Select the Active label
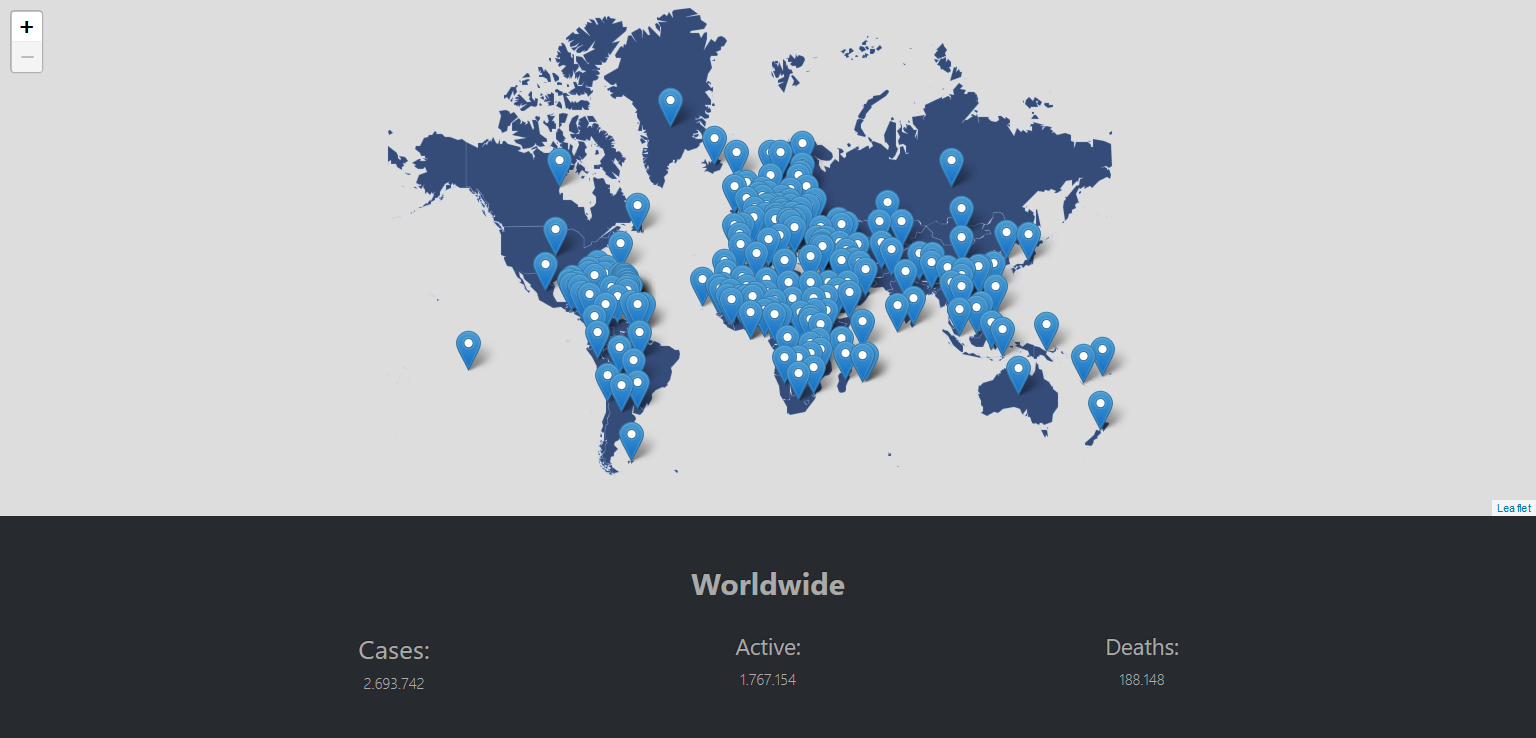This screenshot has width=1536, height=738. click(768, 648)
